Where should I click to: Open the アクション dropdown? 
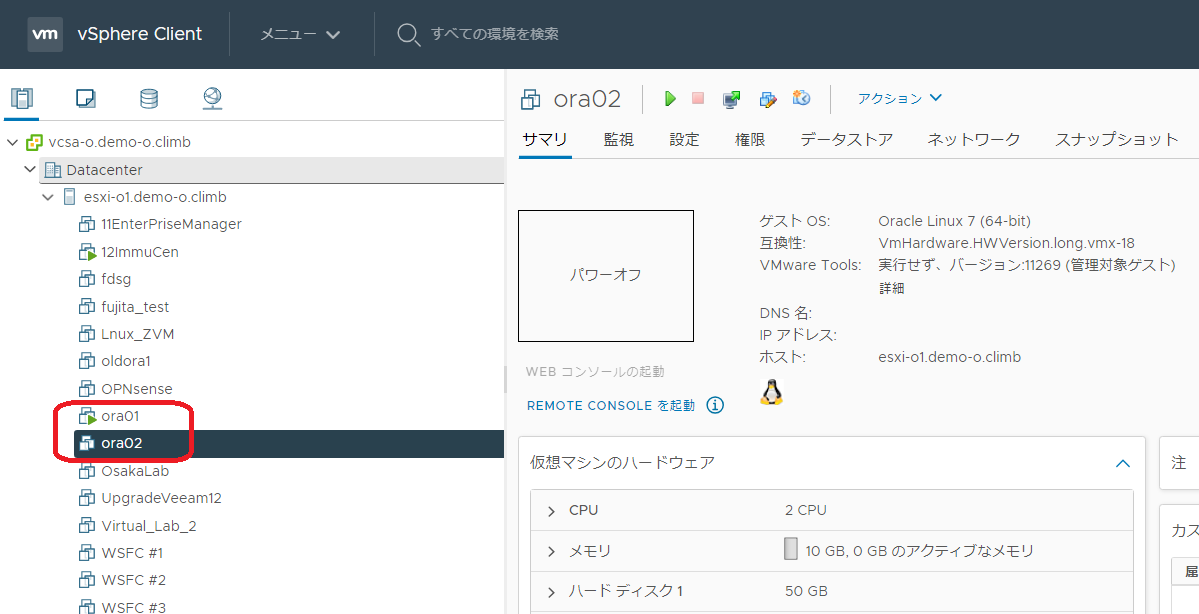pos(899,98)
